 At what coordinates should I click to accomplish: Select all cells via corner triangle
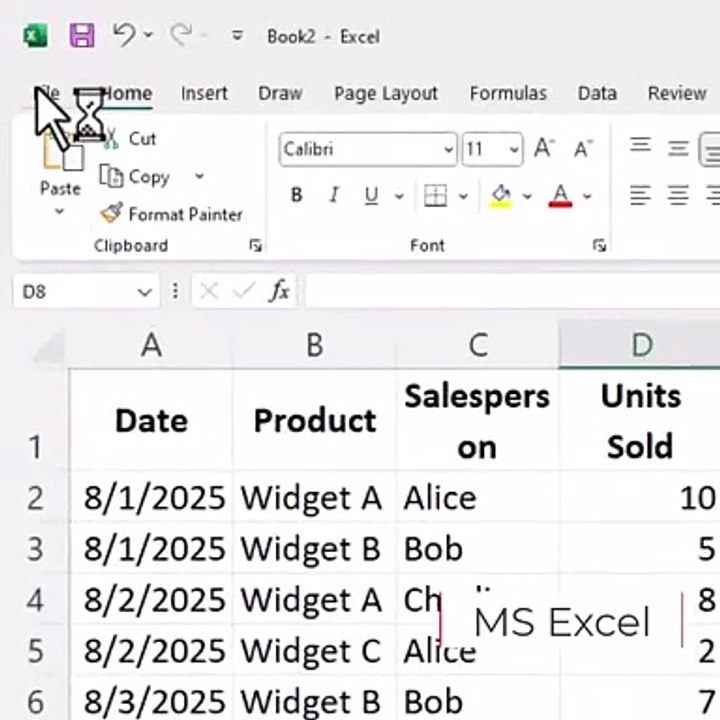point(48,347)
